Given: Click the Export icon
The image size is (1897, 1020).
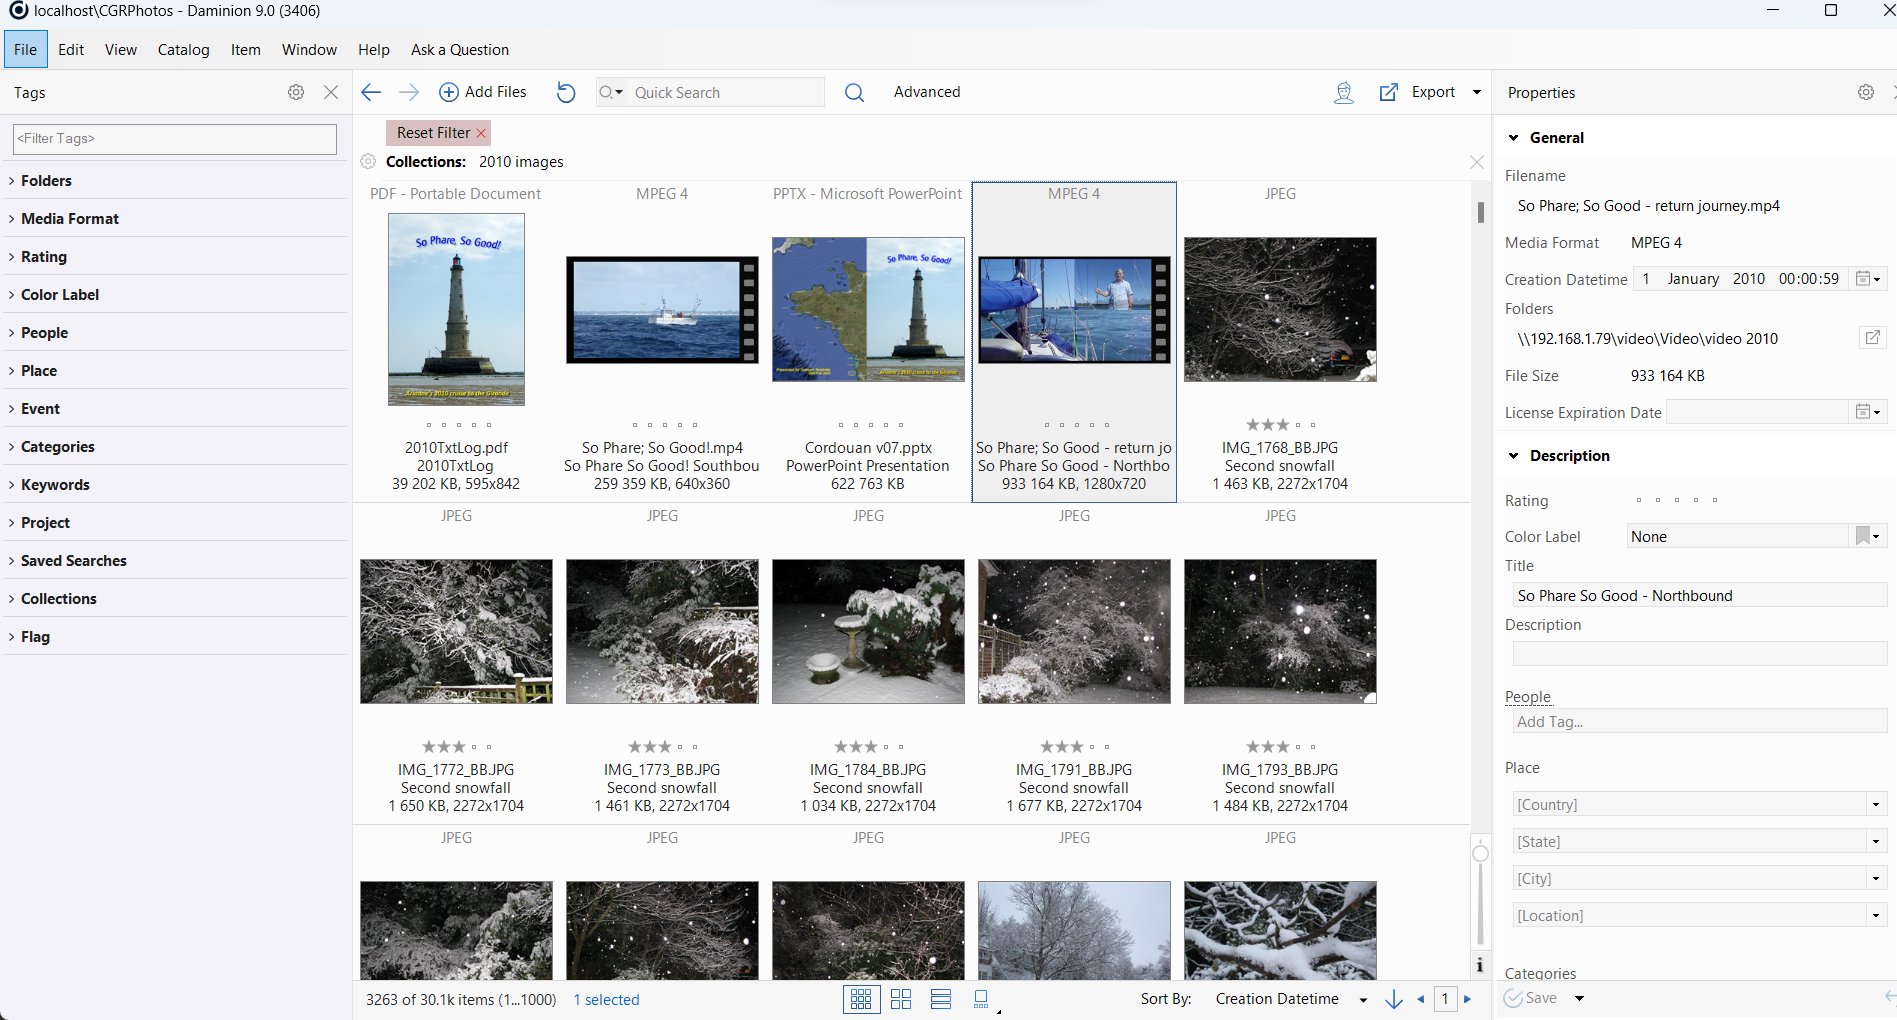Looking at the screenshot, I should coord(1389,92).
